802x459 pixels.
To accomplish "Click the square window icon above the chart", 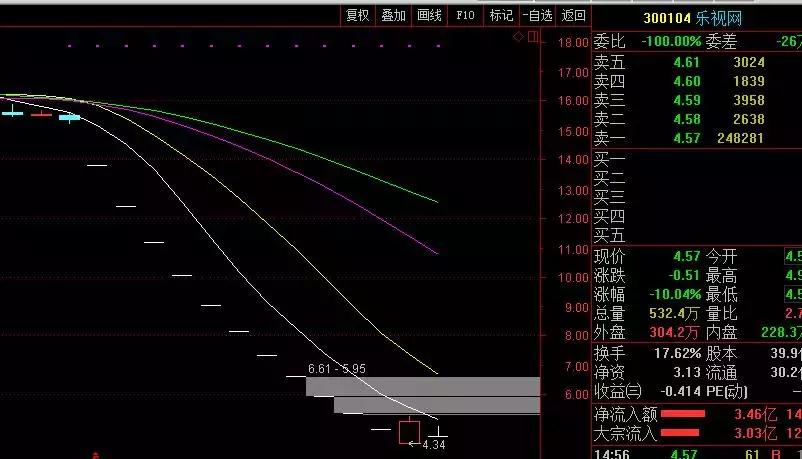I will pos(533,36).
